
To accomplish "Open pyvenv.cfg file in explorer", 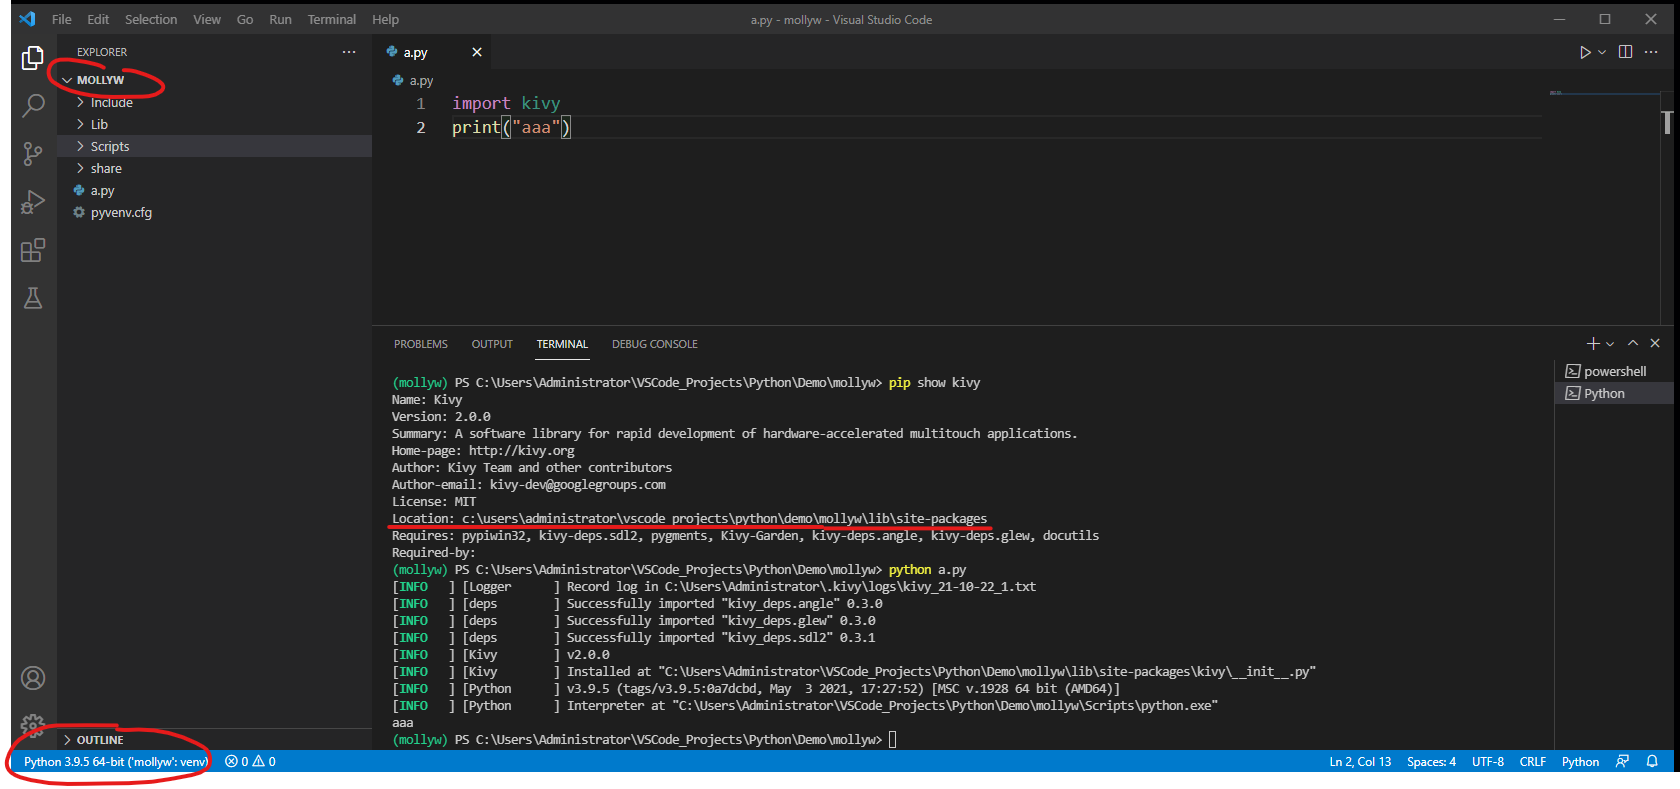I will 214,212.
